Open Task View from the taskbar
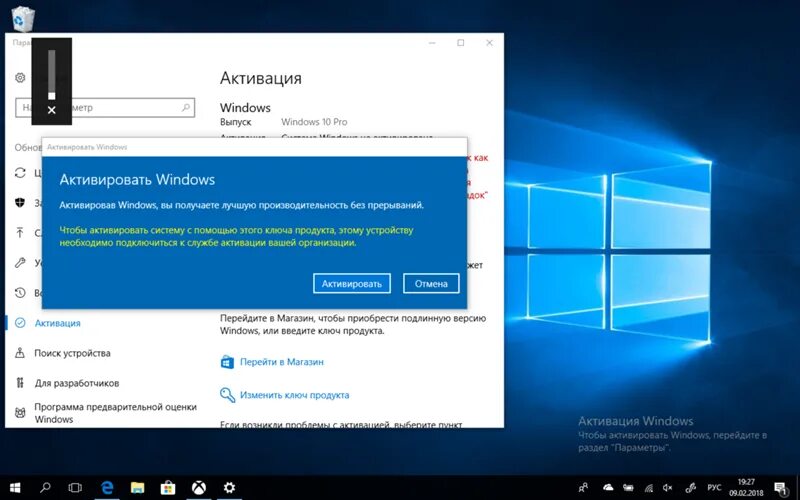Viewport: 800px width, 500px height. pos(75,488)
